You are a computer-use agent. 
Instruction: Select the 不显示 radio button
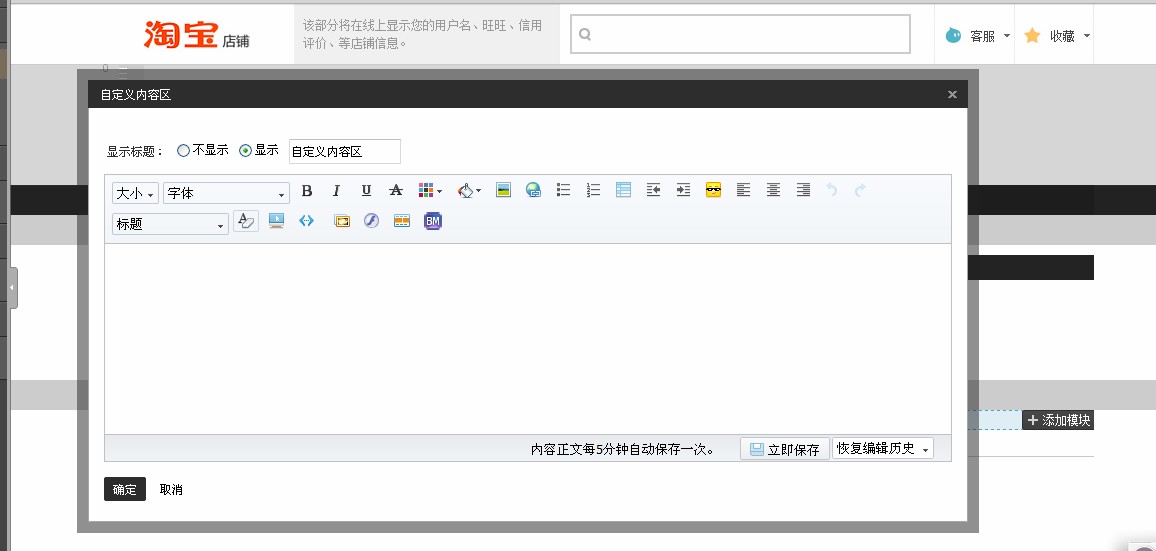coord(184,150)
